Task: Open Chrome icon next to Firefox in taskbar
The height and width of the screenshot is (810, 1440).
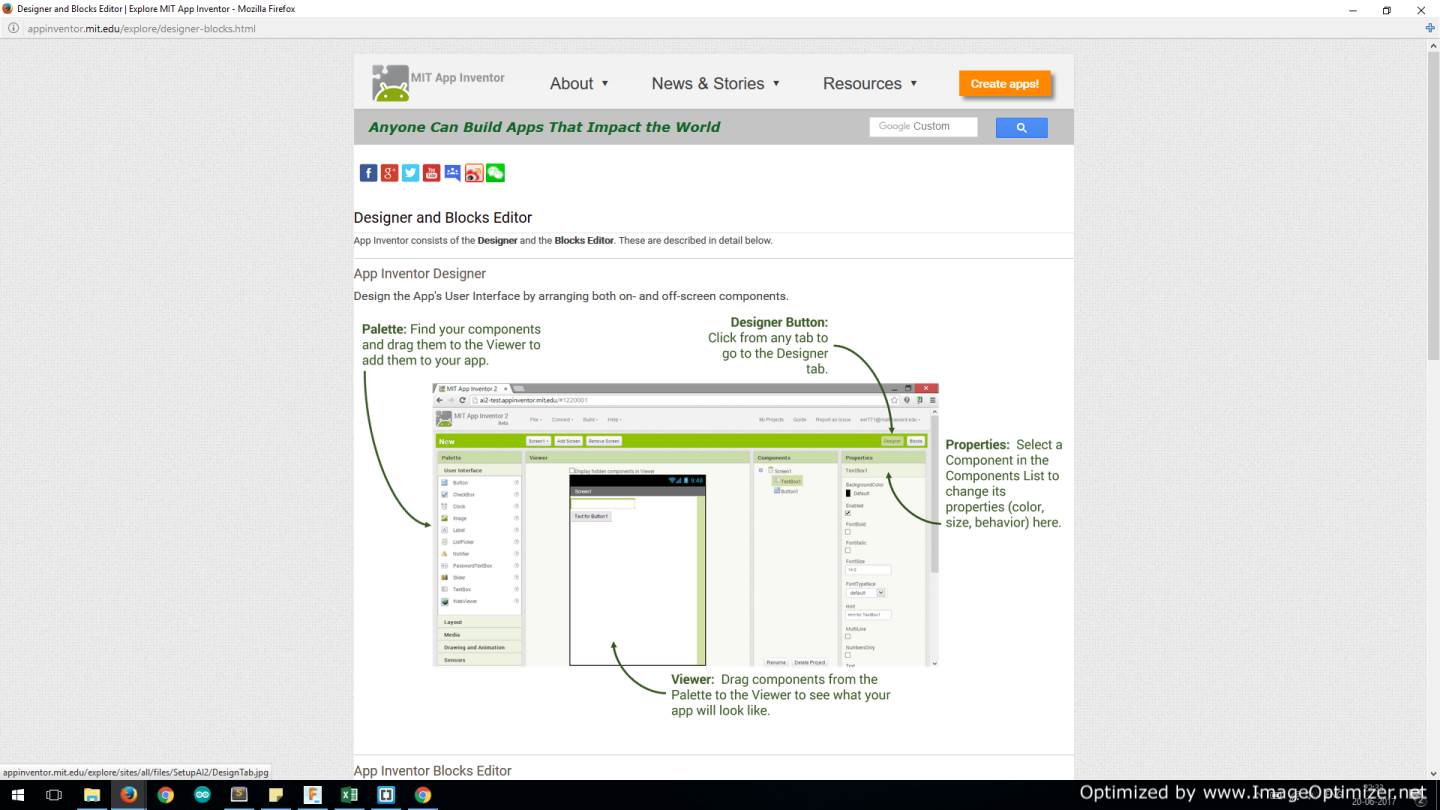Action: (x=165, y=795)
